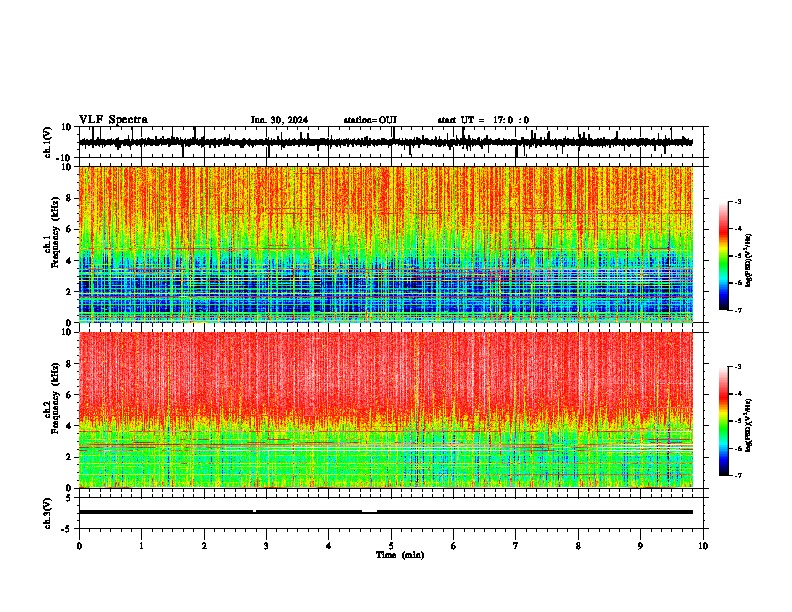792x612 pixels.
Task: Click the 4 kHz tick on ch.1 frequency axis
Action: pyautogui.click(x=69, y=261)
